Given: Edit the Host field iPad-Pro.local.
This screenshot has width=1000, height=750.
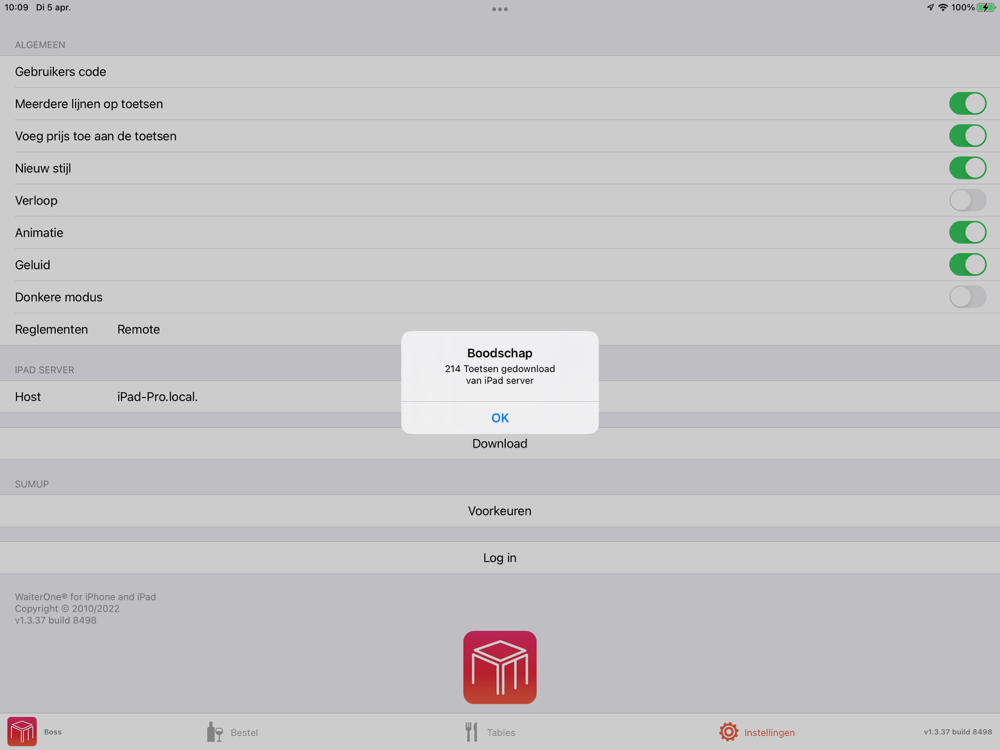Looking at the screenshot, I should point(157,397).
